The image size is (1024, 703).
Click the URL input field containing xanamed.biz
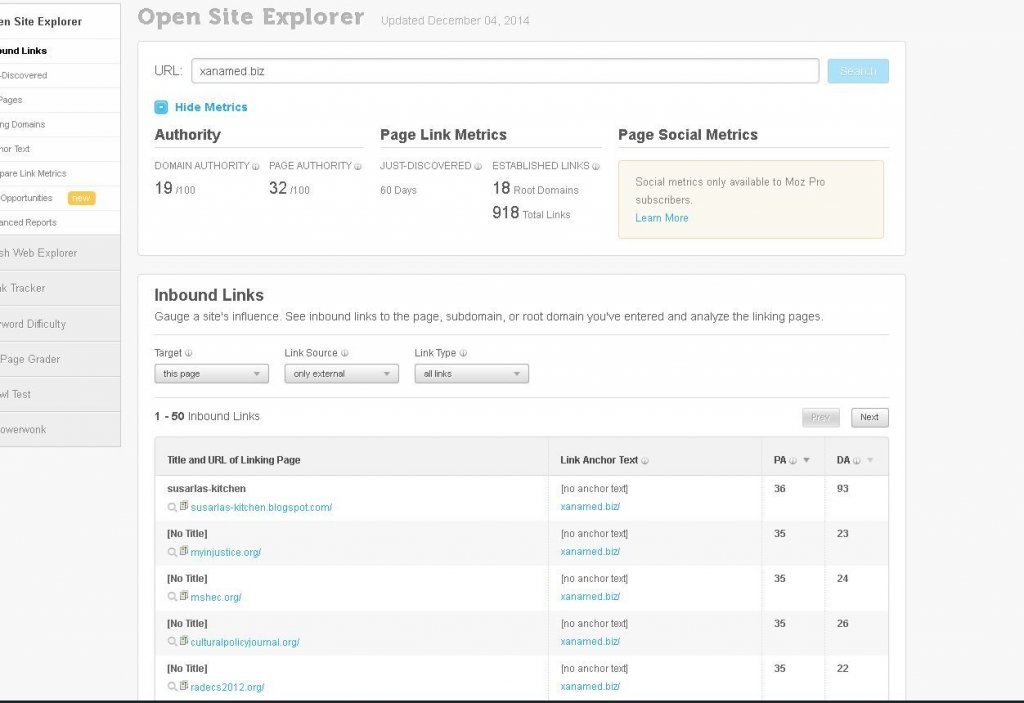pyautogui.click(x=505, y=71)
